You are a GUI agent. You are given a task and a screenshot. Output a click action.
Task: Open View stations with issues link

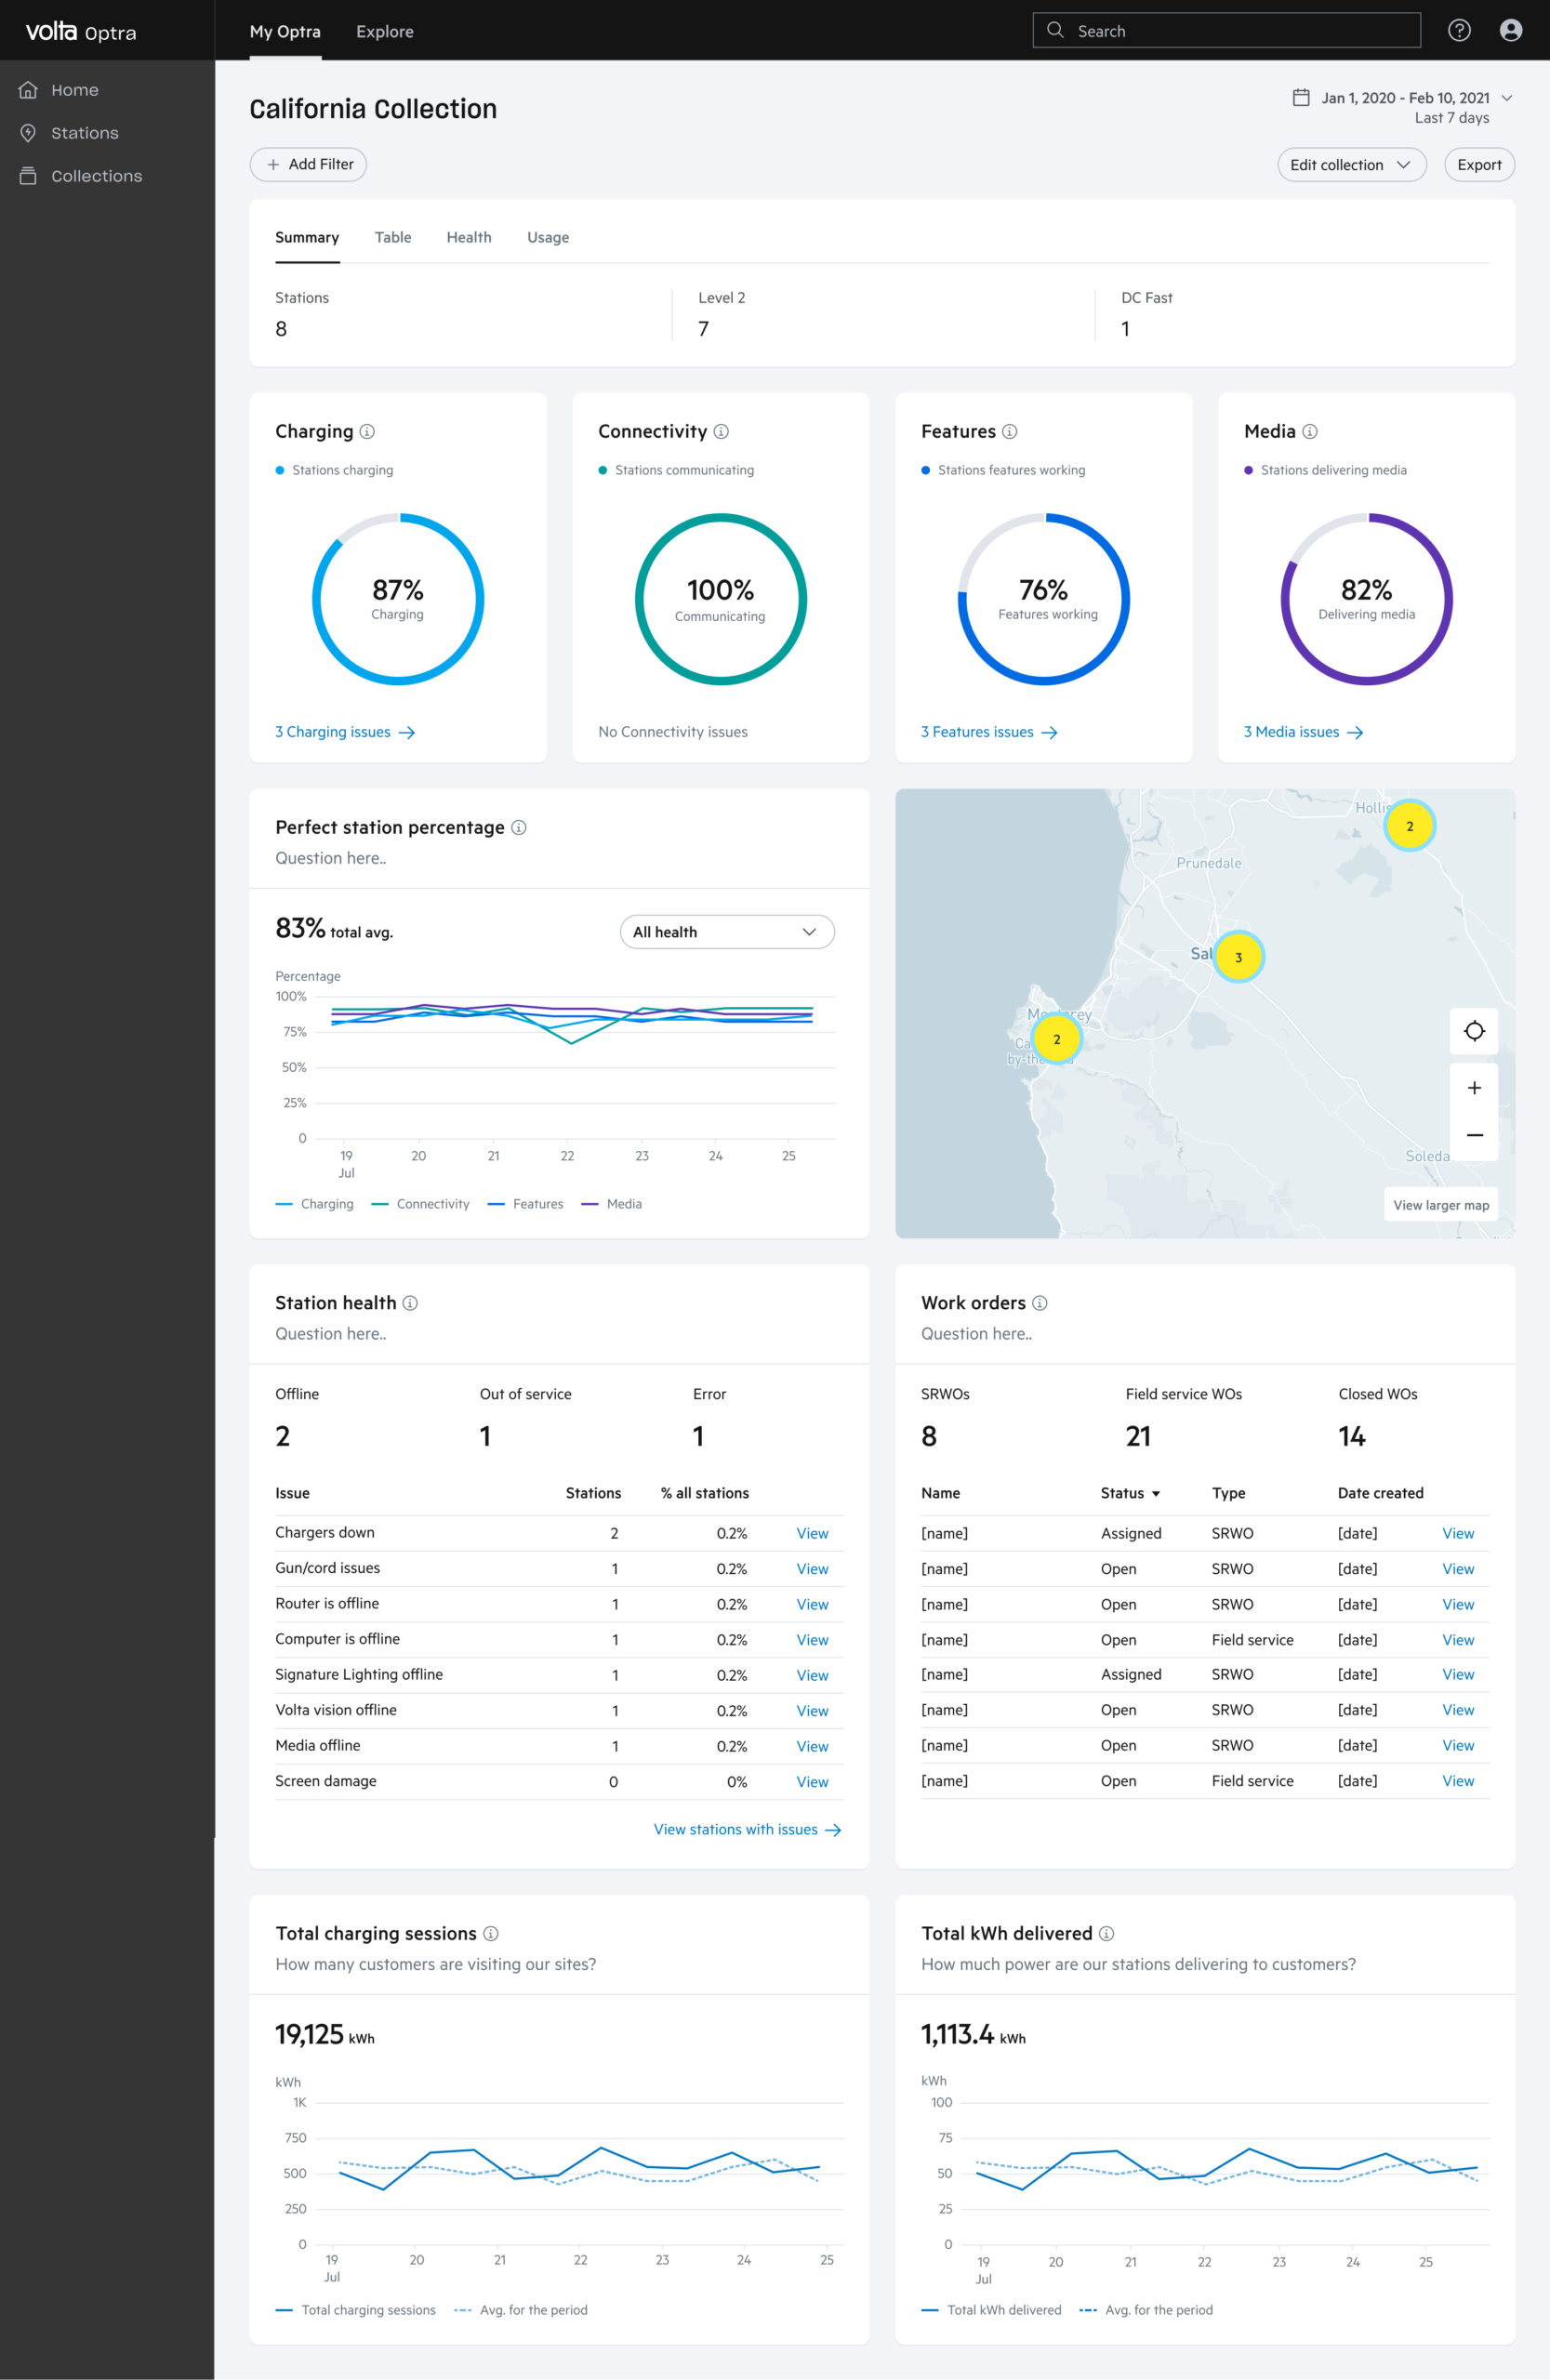(747, 1830)
